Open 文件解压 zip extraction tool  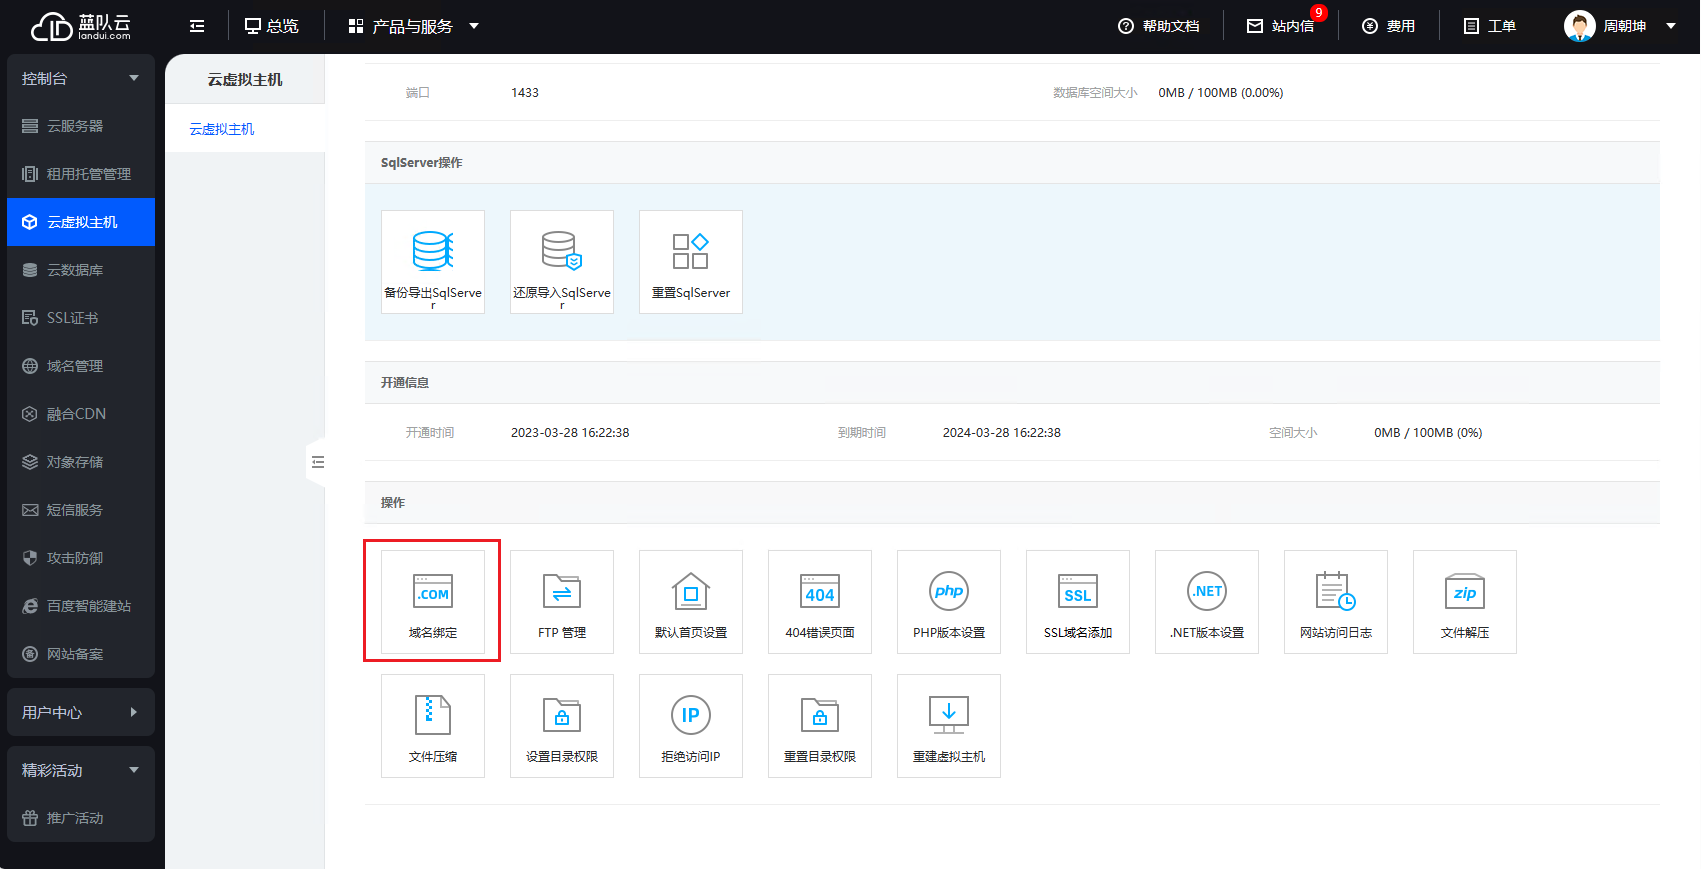click(x=1464, y=601)
